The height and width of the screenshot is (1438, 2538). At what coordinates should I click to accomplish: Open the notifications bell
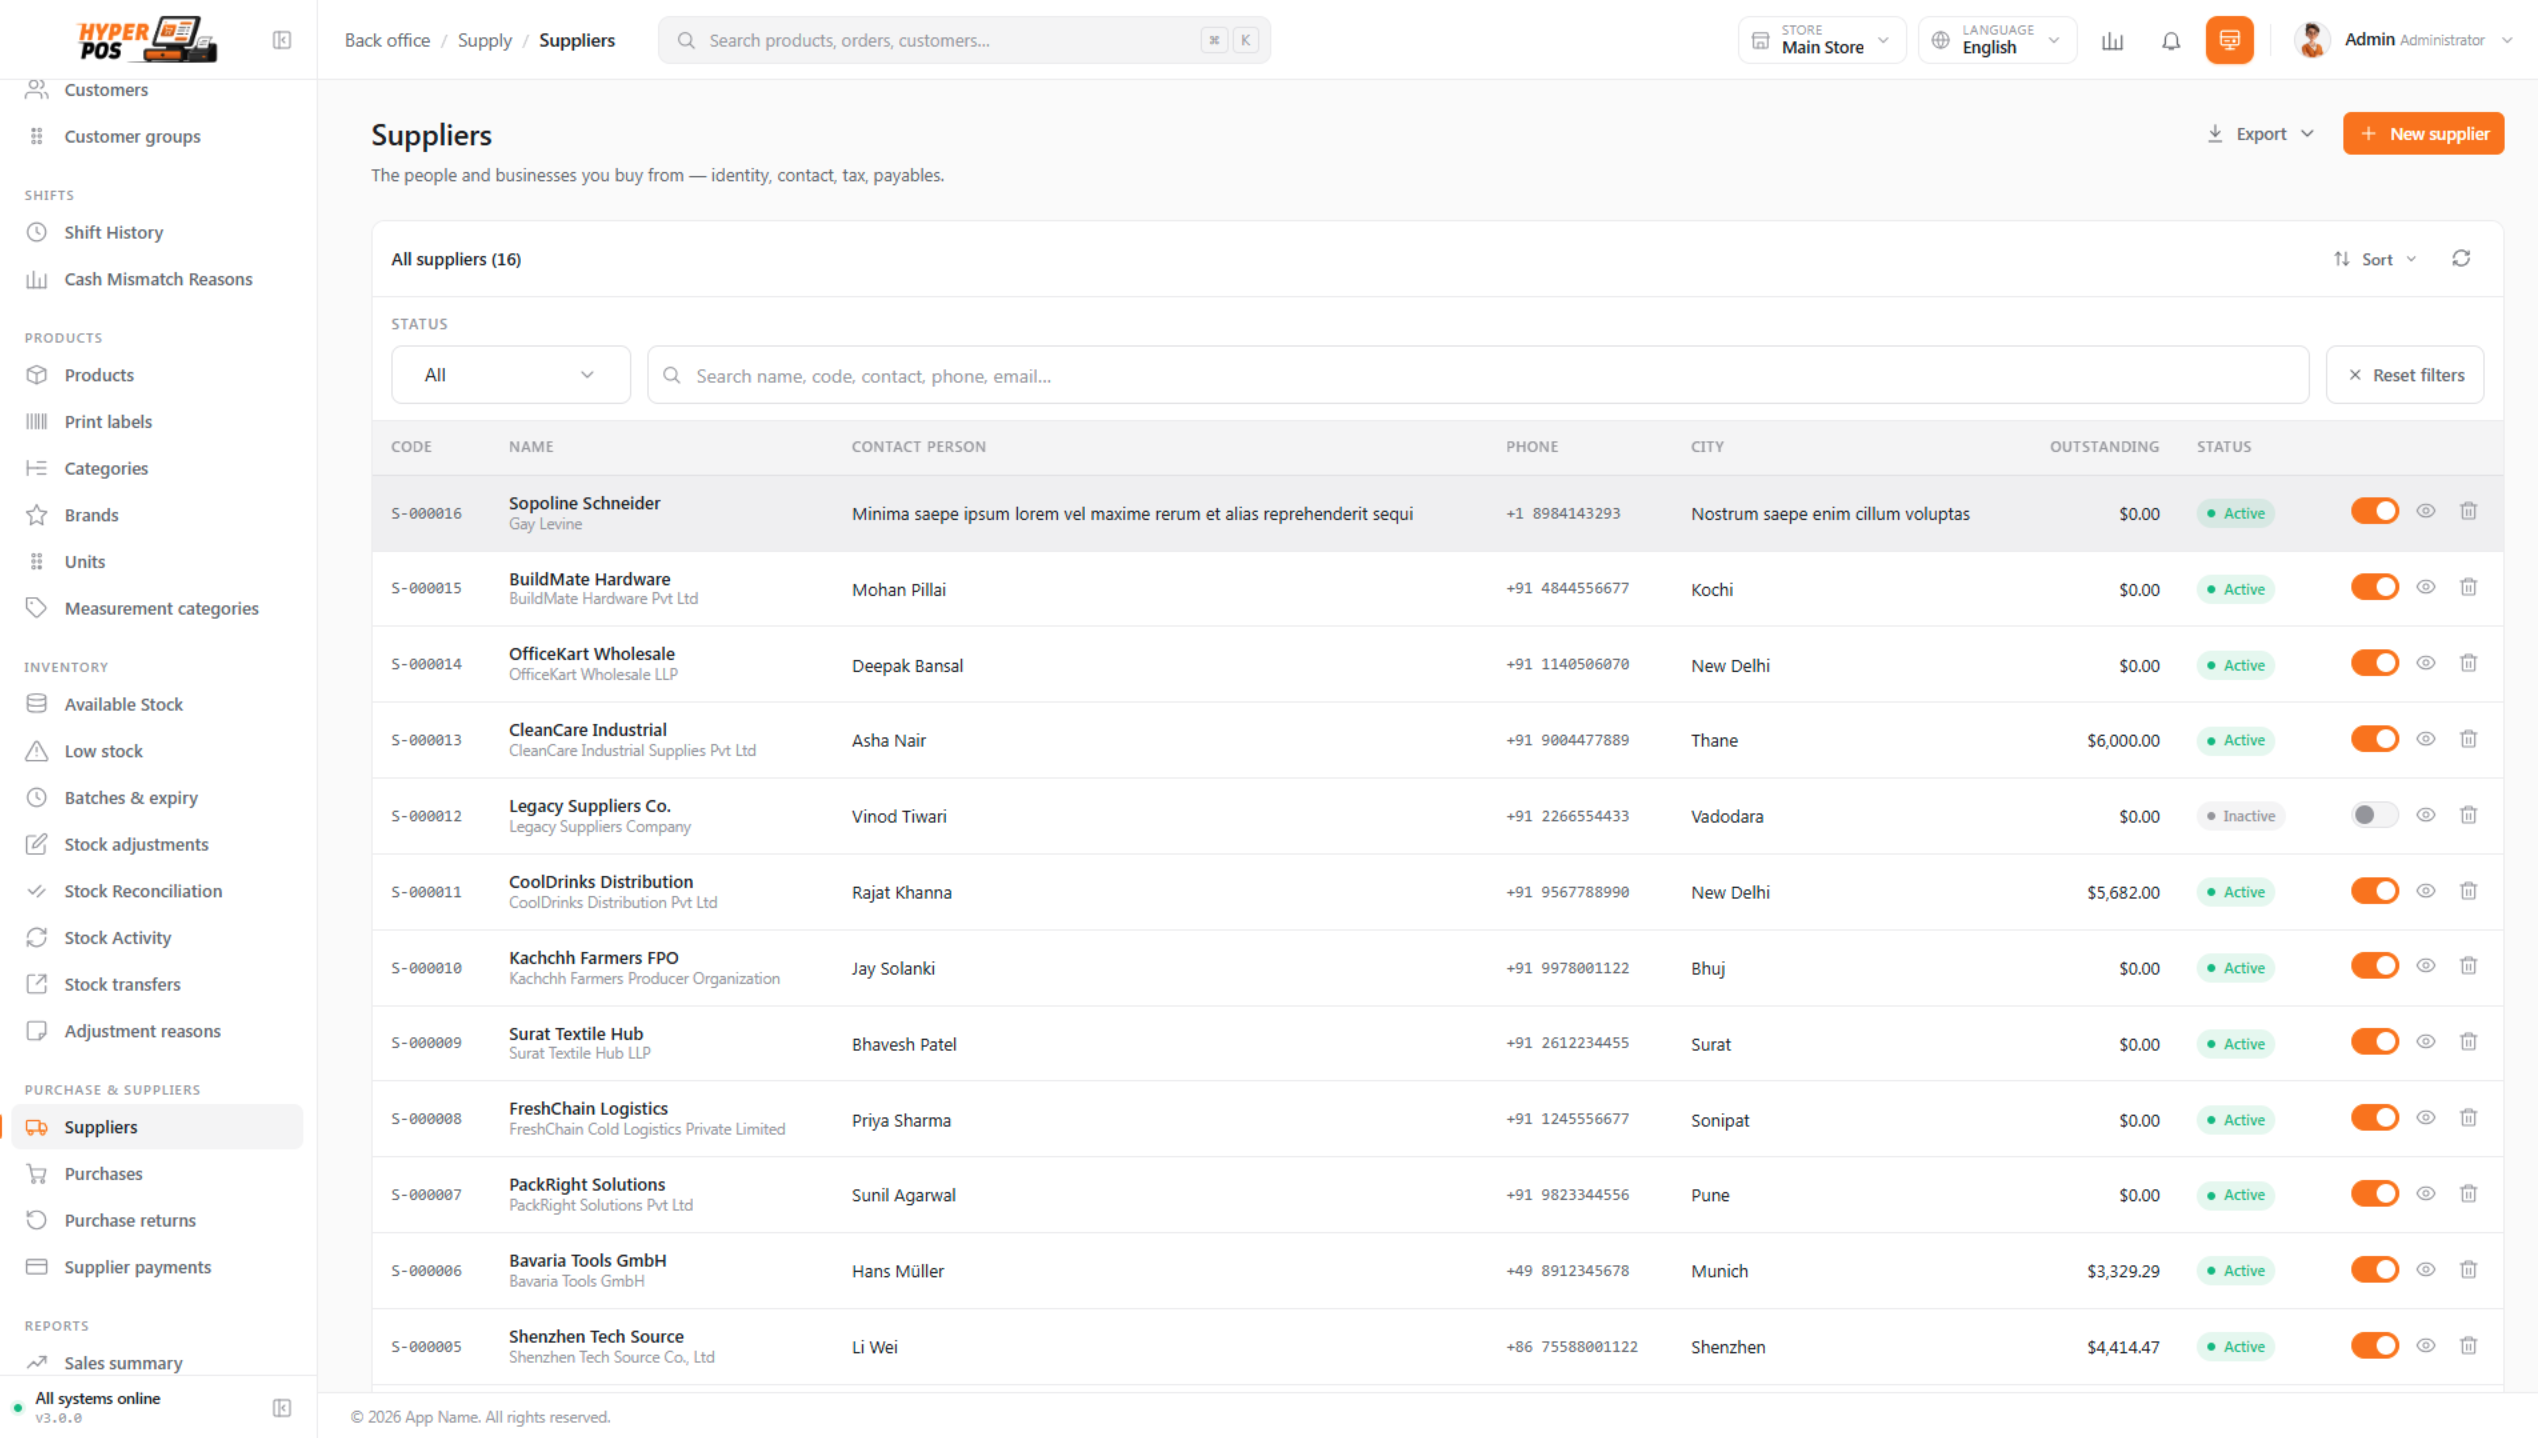pyautogui.click(x=2170, y=41)
